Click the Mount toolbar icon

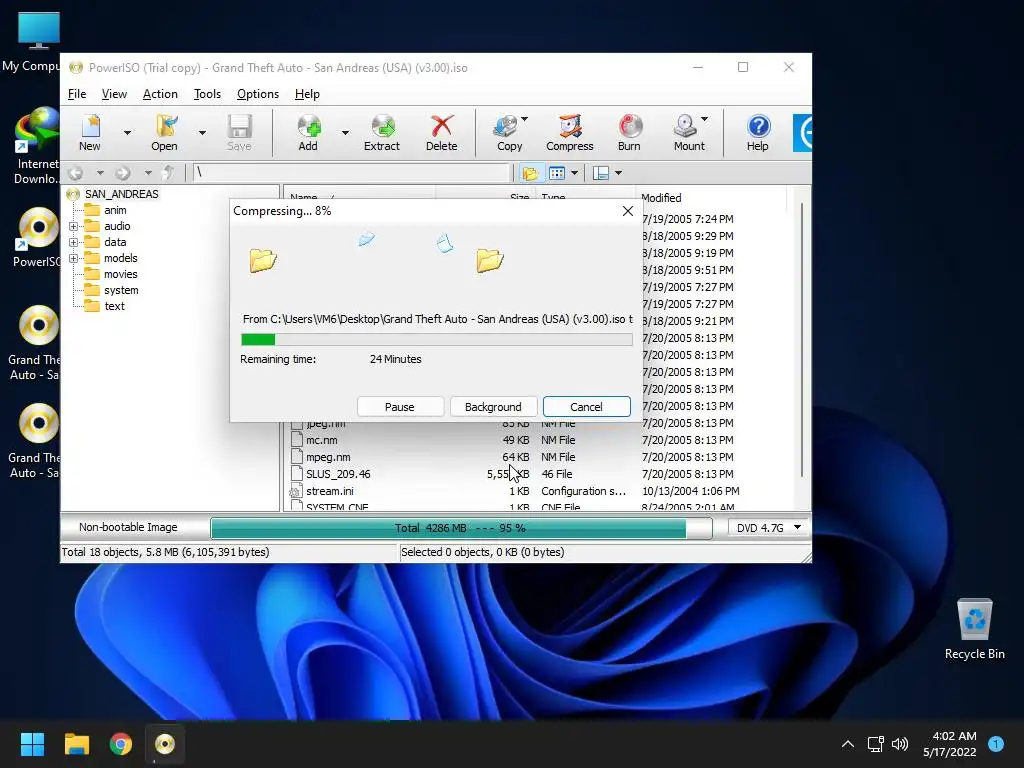[689, 133]
